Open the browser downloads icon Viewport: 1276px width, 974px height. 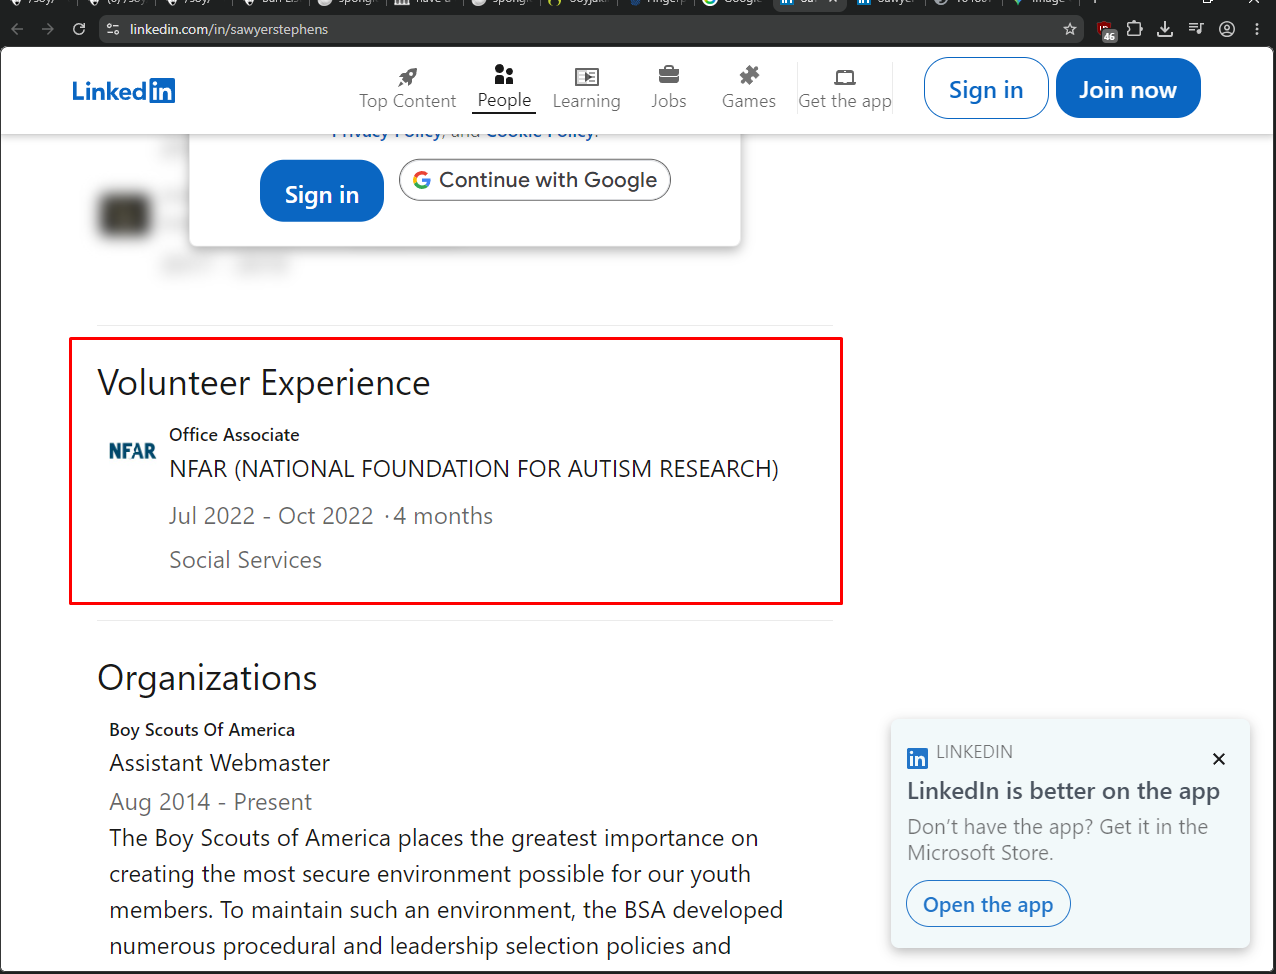tap(1165, 29)
